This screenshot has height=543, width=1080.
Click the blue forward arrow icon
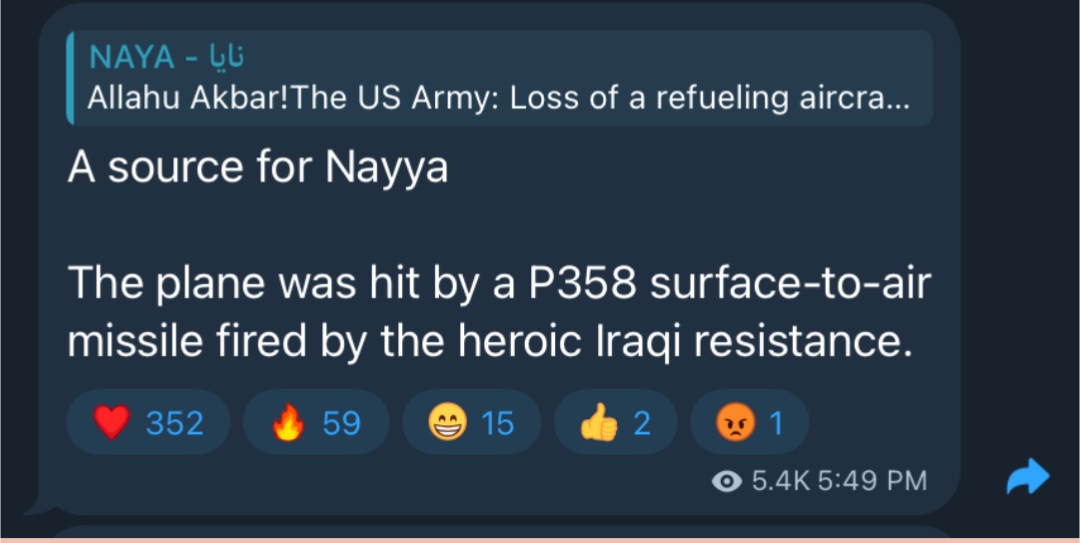click(1027, 478)
